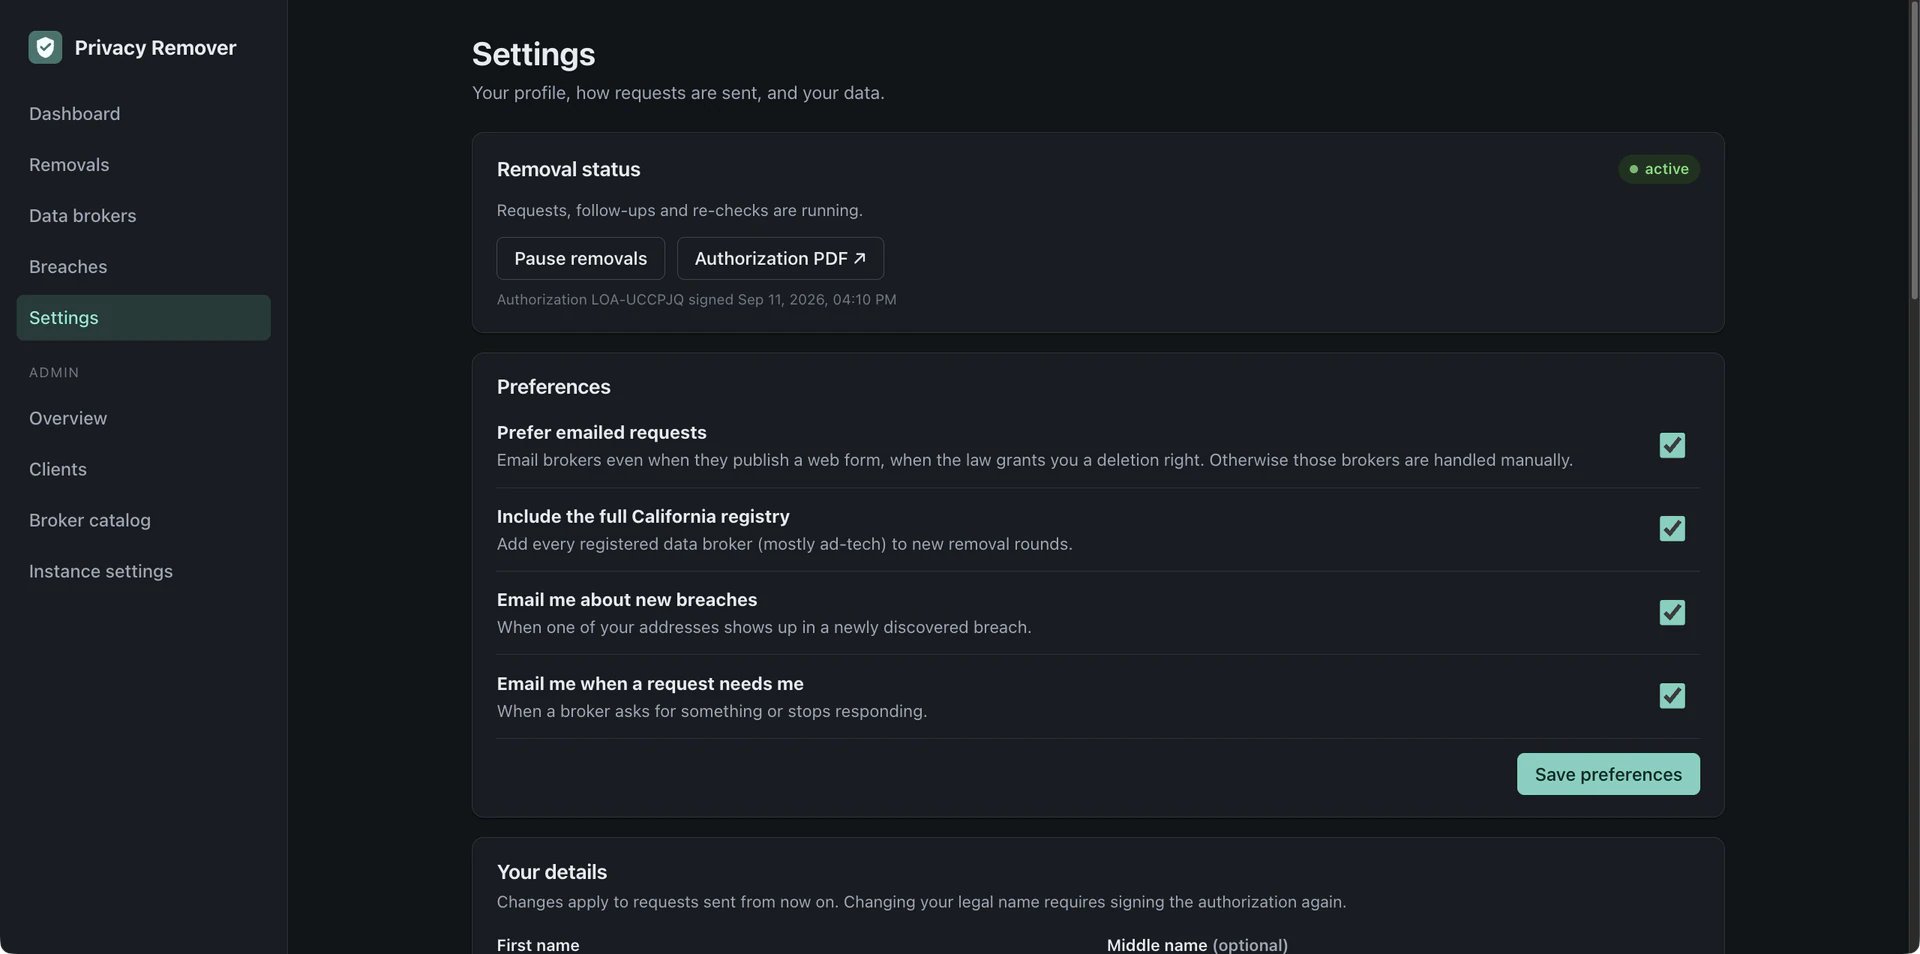This screenshot has height=954, width=1920.
Task: Click the Pause removals button
Action: tap(580, 259)
